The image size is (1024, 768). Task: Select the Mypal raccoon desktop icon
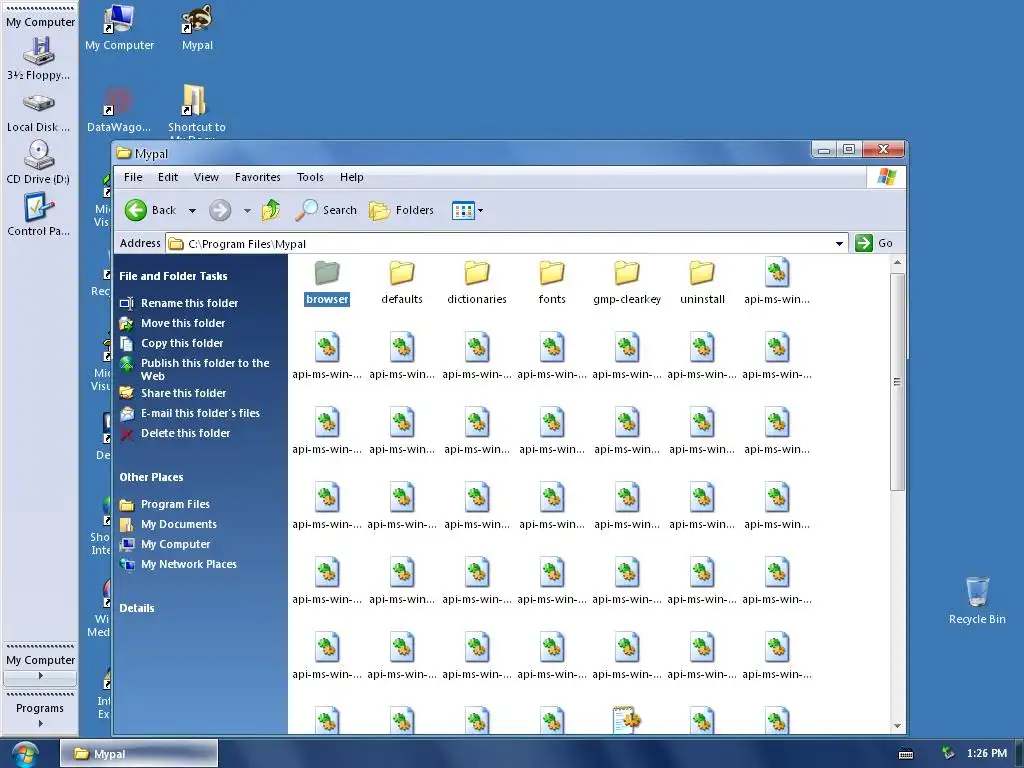197,27
